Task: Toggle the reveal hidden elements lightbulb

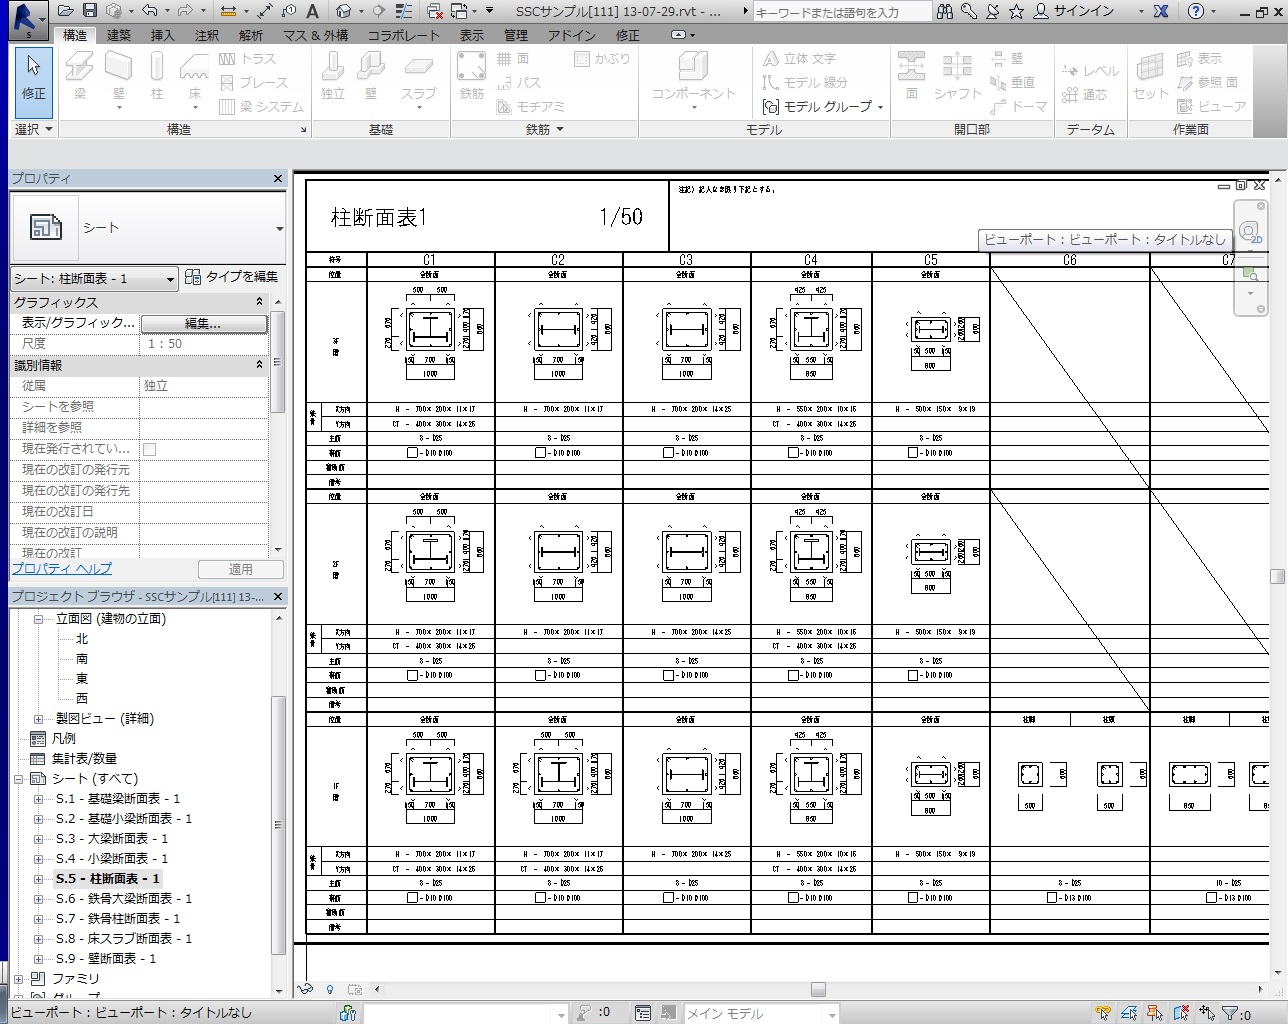Action: coord(330,988)
